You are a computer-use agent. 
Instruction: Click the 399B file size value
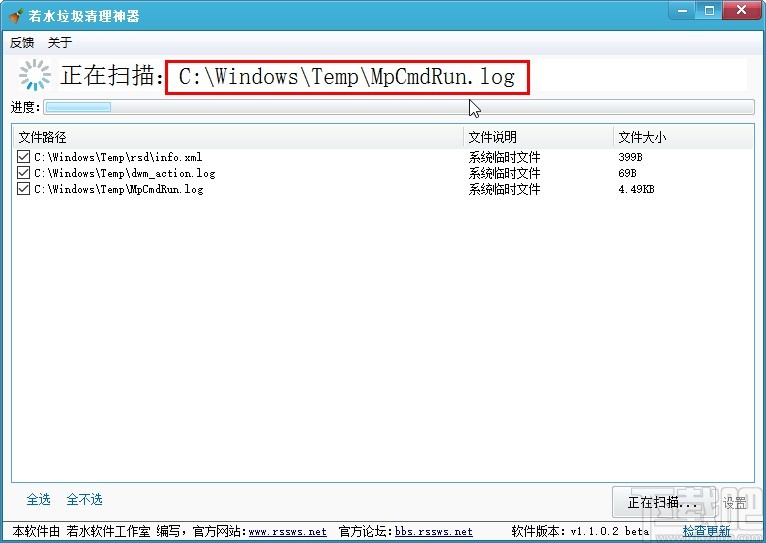(x=630, y=157)
